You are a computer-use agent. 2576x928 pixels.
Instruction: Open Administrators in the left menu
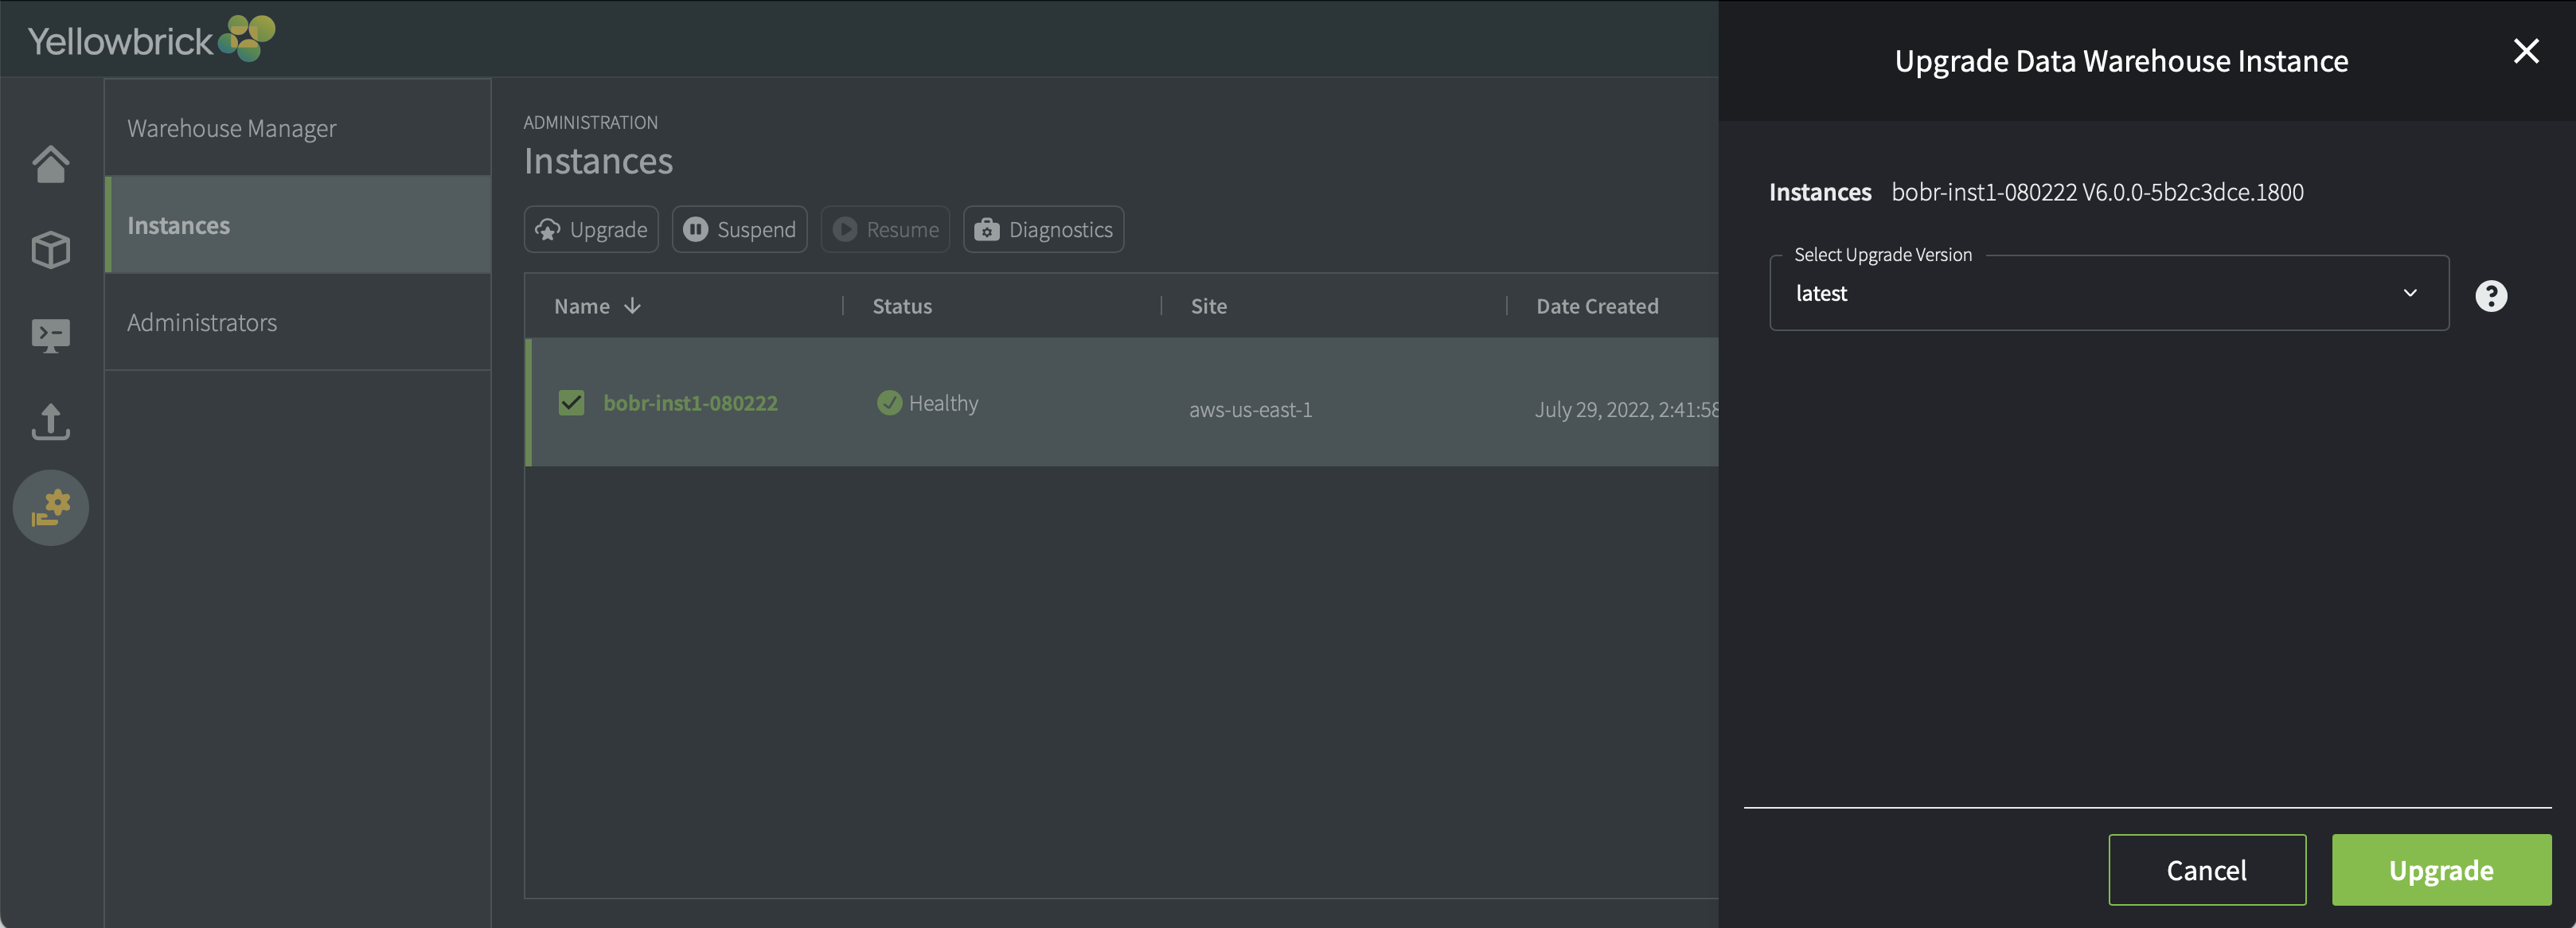(x=298, y=322)
